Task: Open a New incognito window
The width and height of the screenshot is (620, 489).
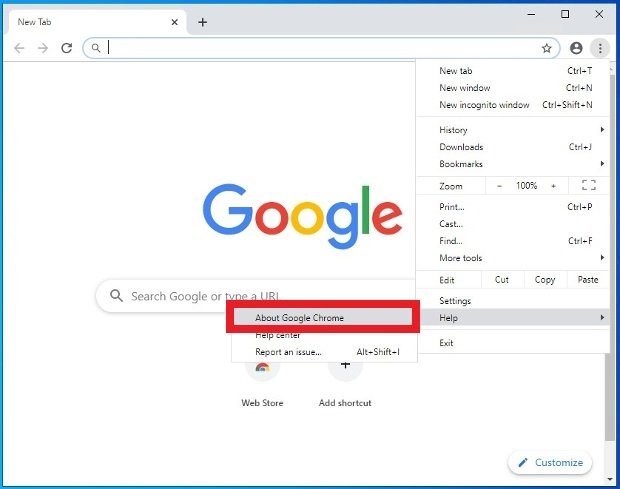Action: click(x=513, y=105)
